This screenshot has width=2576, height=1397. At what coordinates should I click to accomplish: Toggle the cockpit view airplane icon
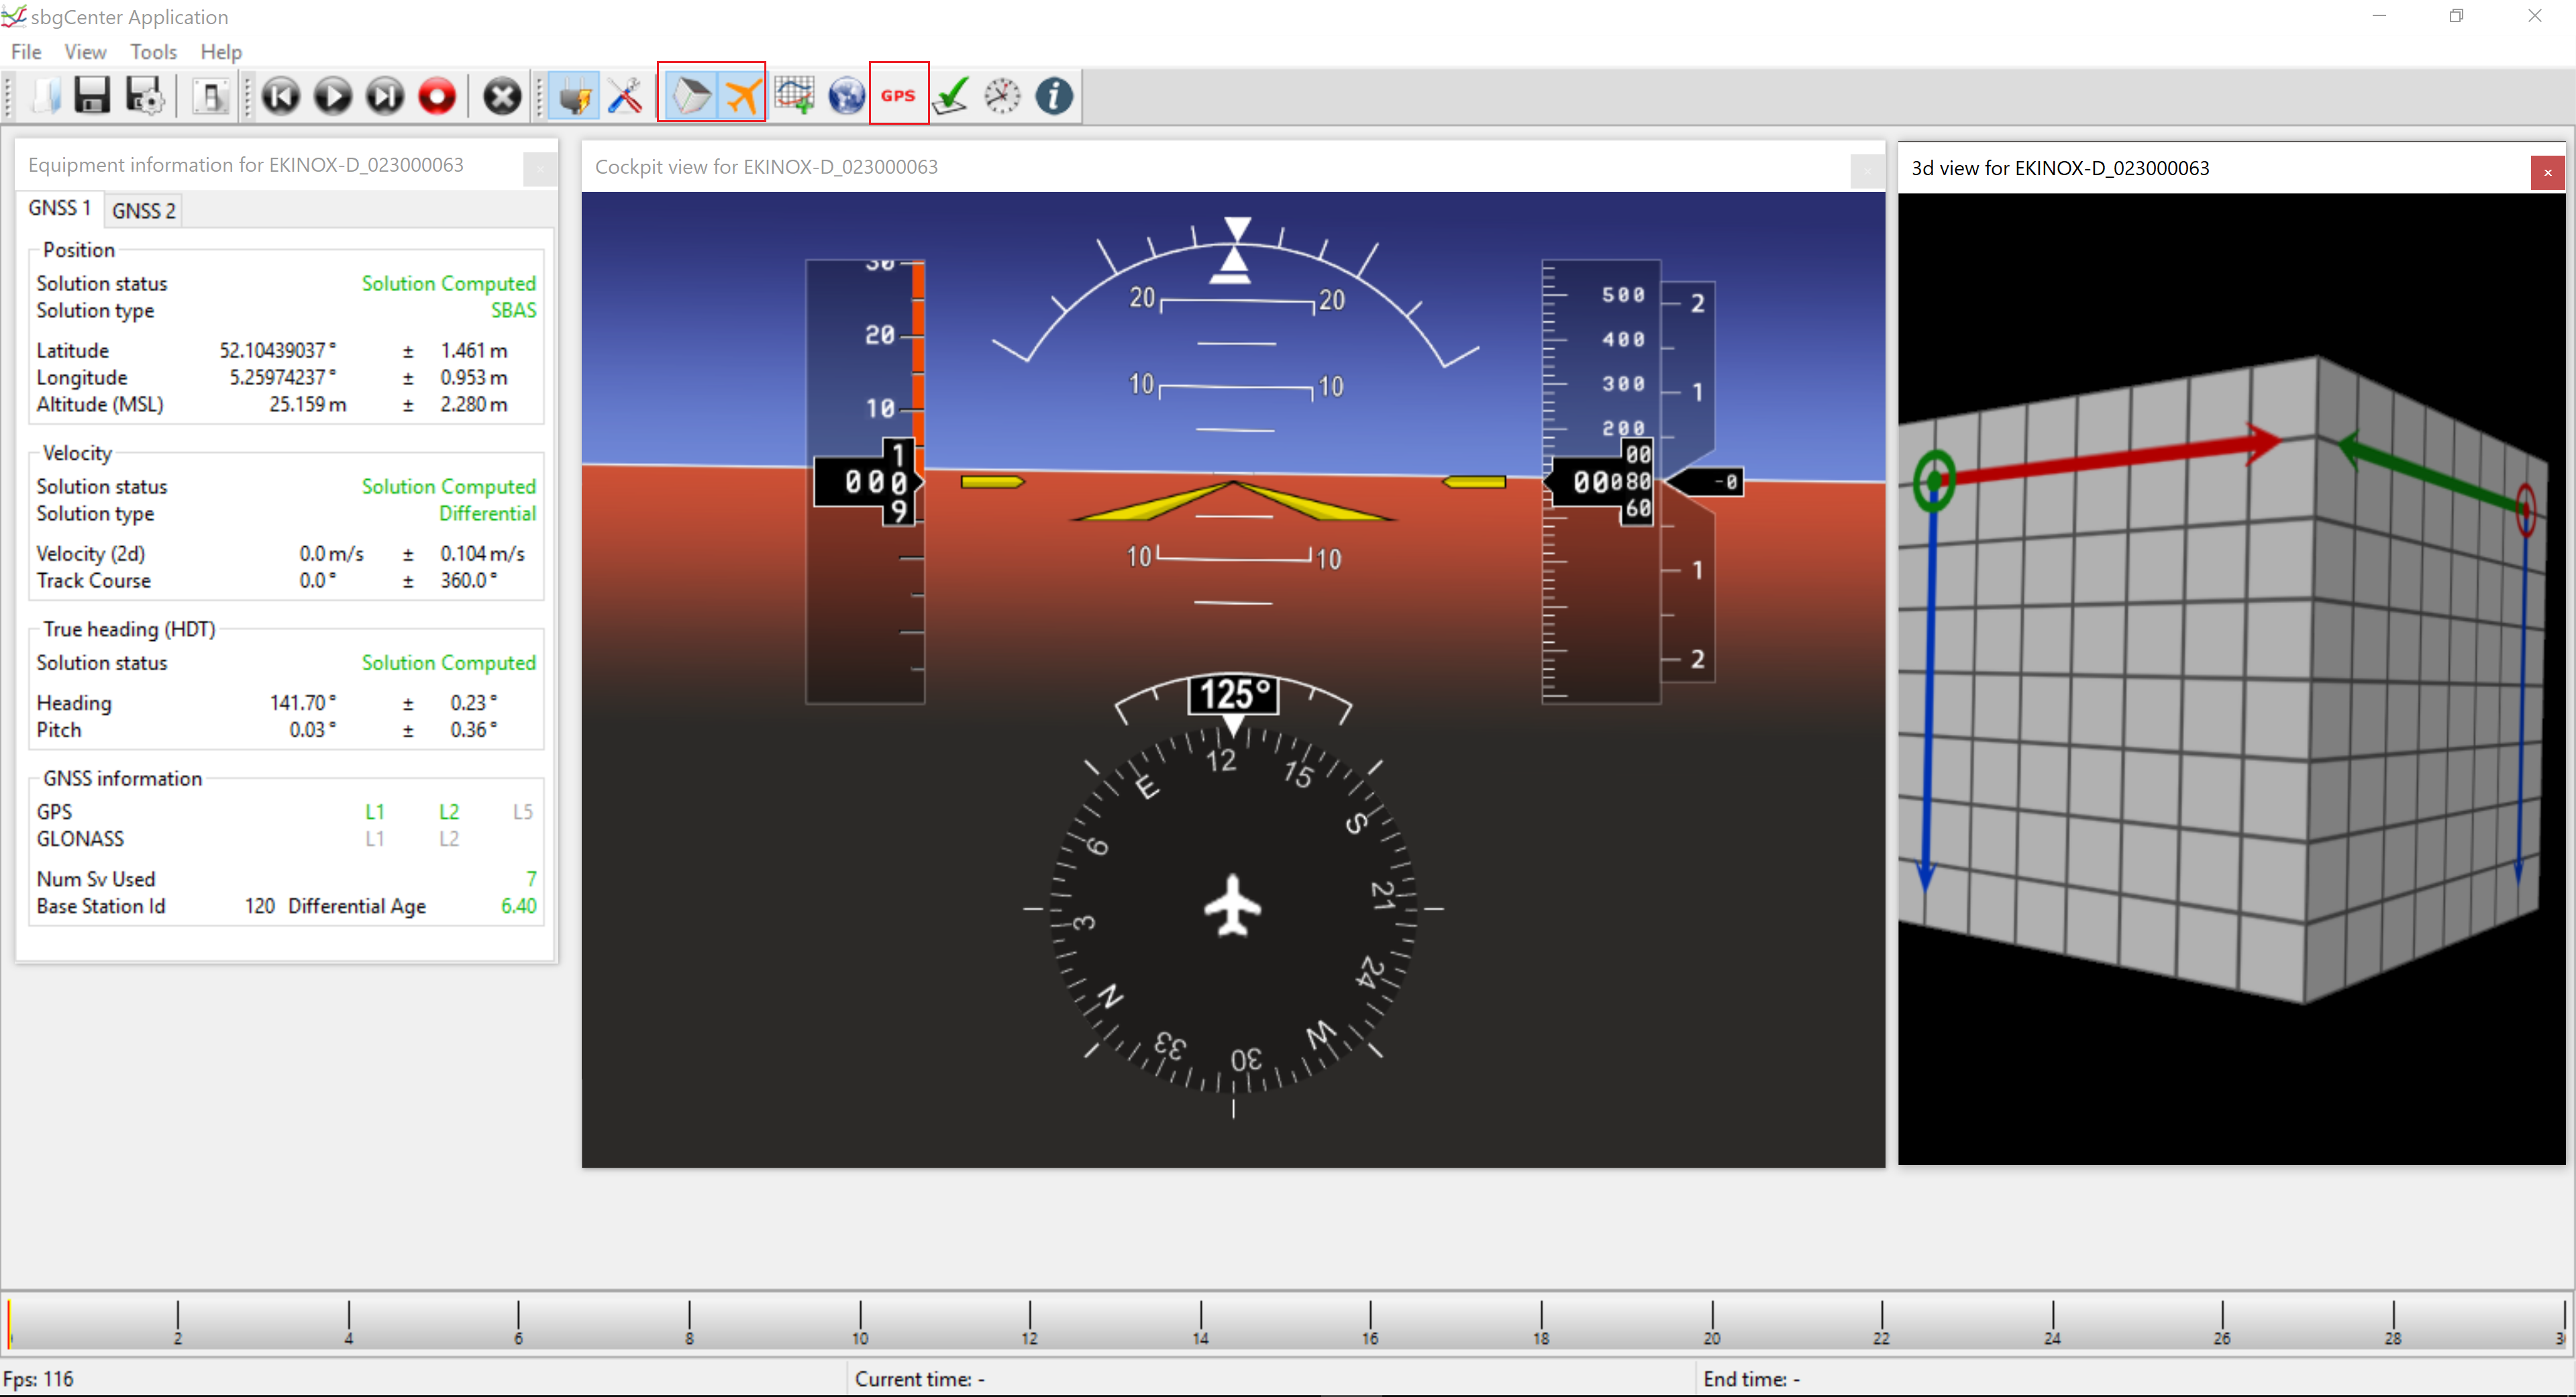742,96
